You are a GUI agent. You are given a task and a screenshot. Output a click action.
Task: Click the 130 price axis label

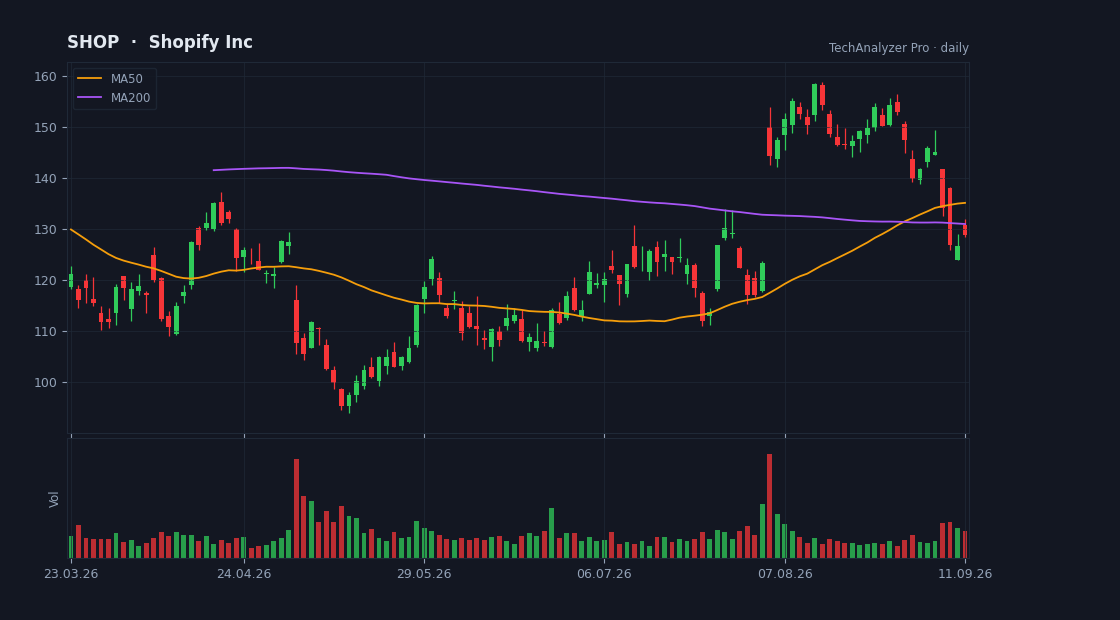point(46,229)
